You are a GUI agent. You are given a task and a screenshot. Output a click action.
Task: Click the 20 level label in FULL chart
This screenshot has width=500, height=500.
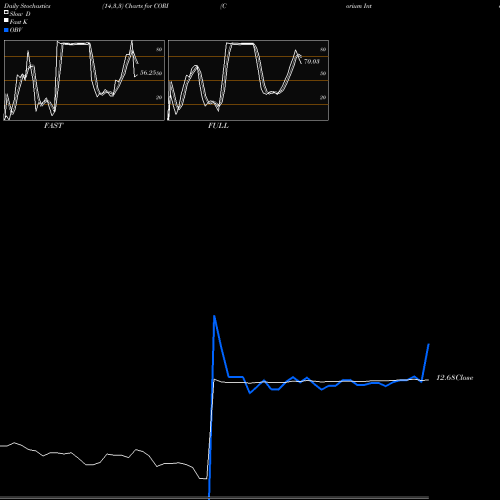click(x=323, y=97)
